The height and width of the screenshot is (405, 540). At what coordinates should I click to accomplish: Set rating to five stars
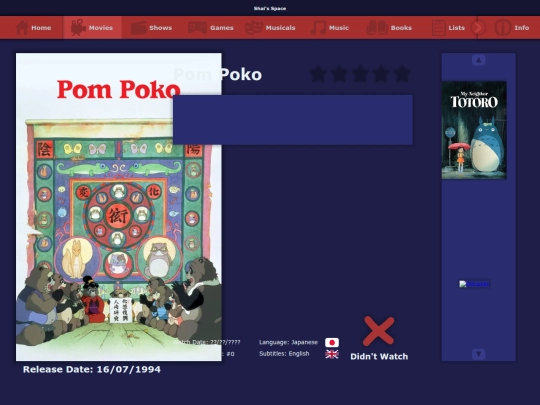402,74
